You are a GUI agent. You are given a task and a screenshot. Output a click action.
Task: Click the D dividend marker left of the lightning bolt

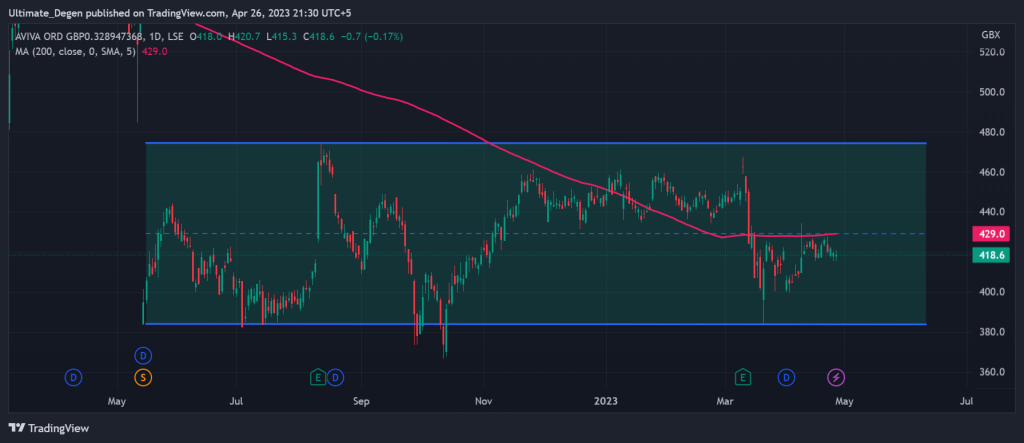[x=787, y=377]
